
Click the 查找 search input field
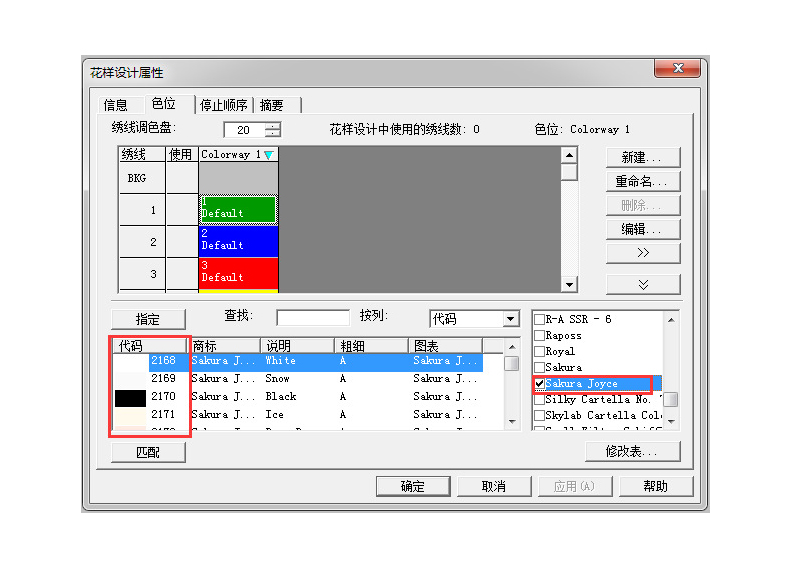[x=312, y=318]
